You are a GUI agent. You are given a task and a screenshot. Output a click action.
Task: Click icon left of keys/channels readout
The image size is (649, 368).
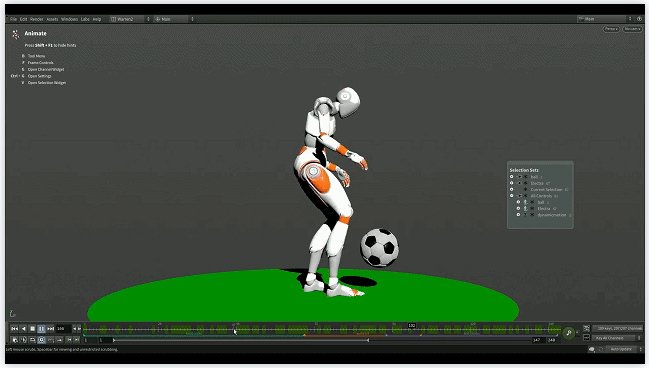587,329
